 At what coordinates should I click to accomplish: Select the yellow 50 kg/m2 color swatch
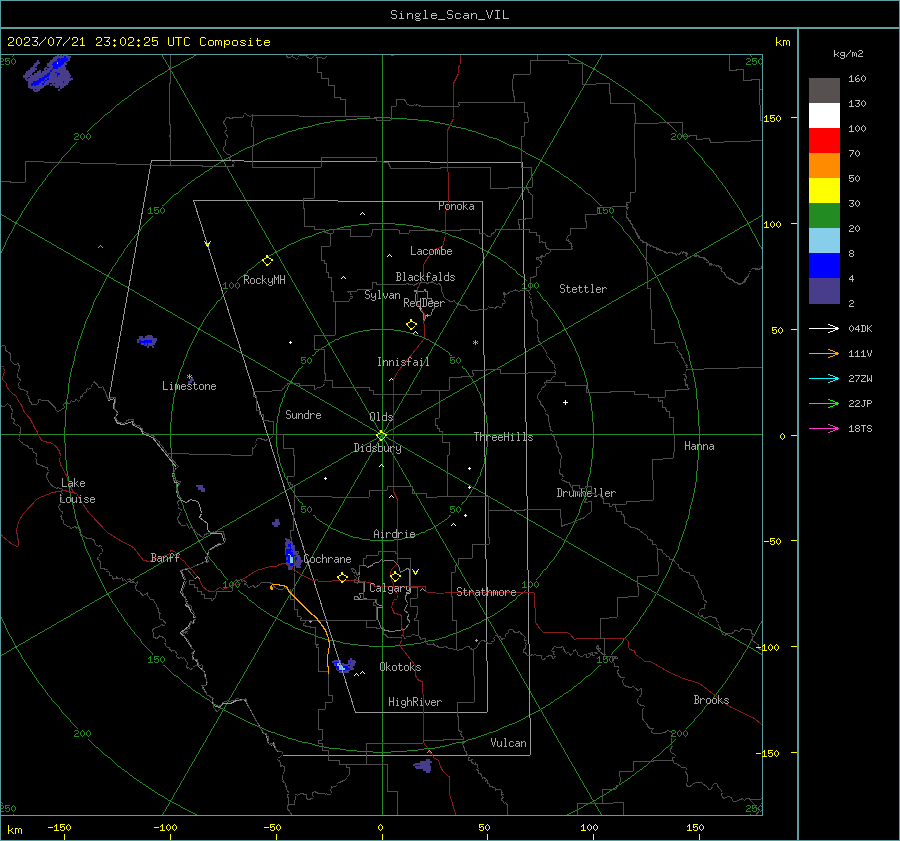tap(824, 191)
